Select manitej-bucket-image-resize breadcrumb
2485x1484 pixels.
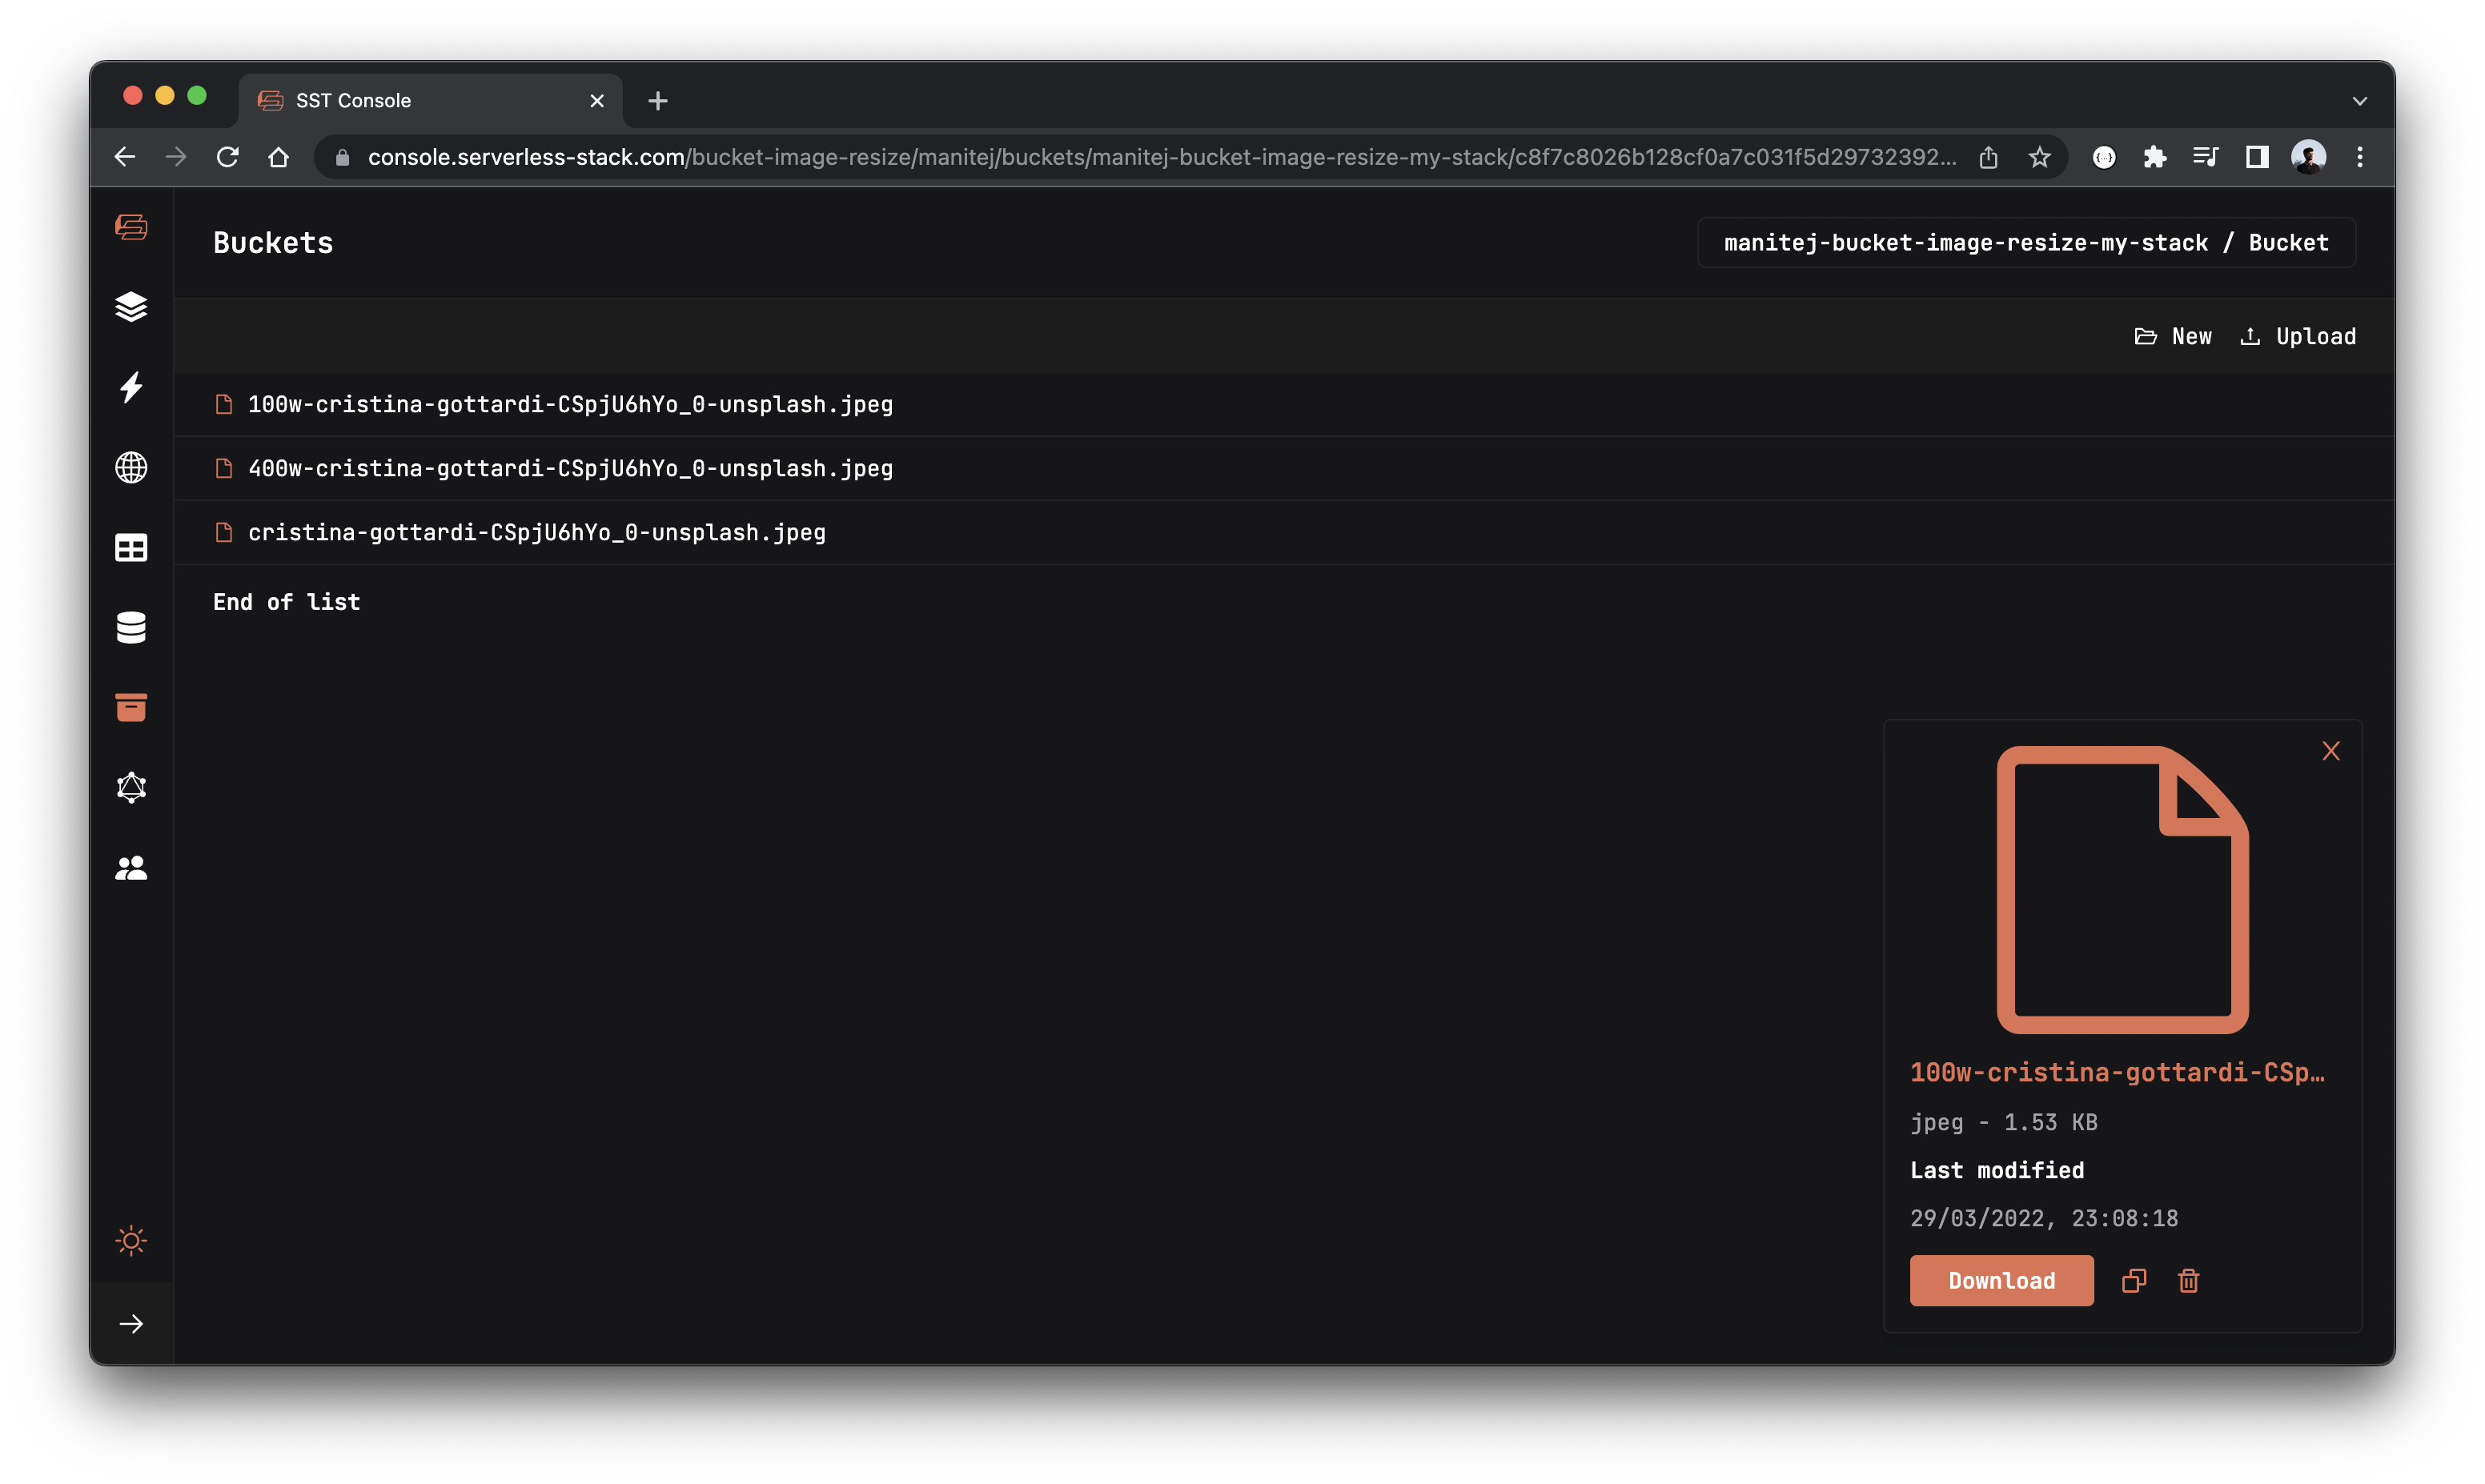[x=1965, y=242]
